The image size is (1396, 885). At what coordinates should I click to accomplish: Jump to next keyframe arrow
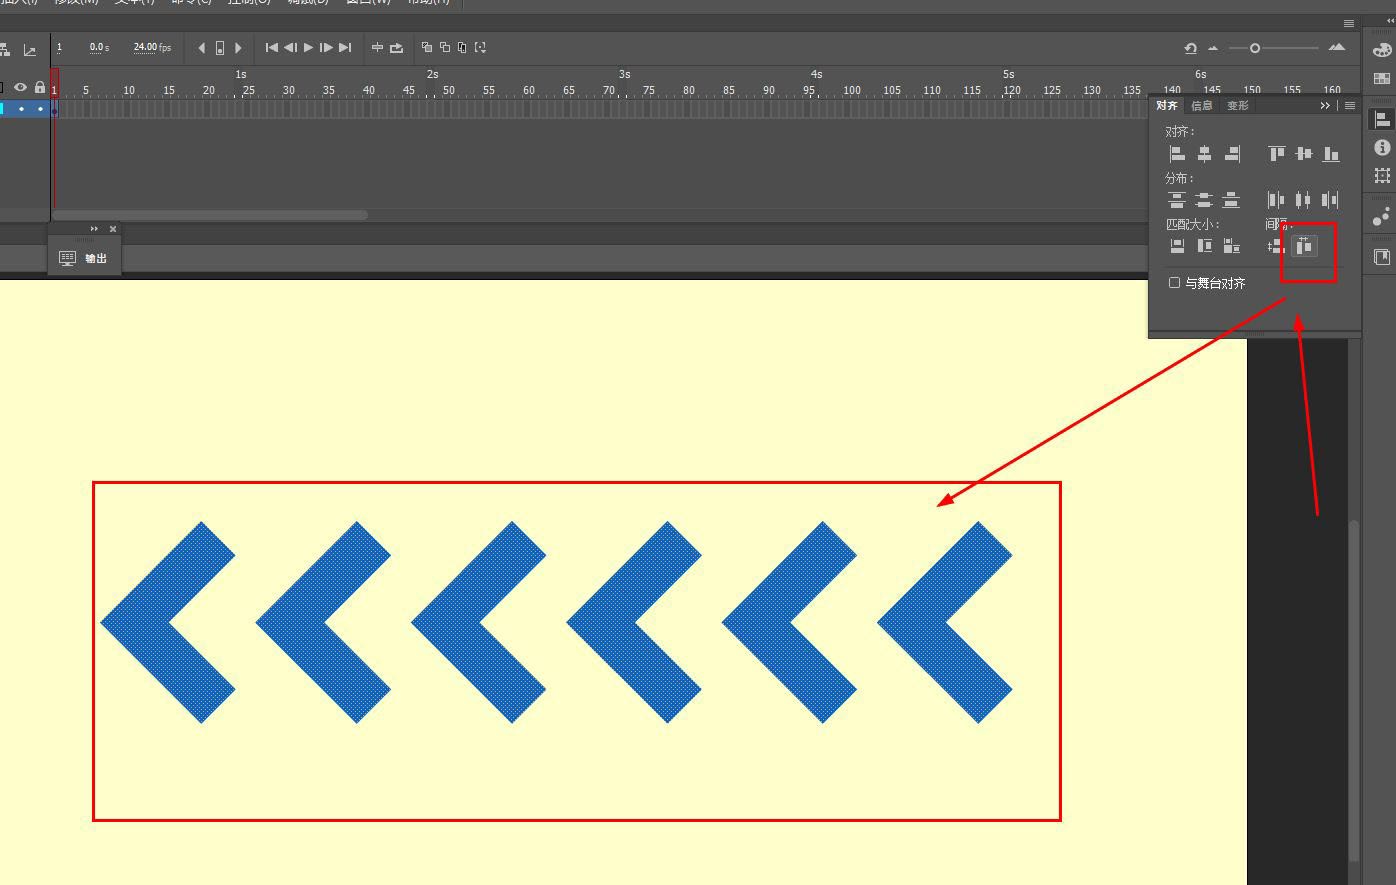[x=238, y=47]
